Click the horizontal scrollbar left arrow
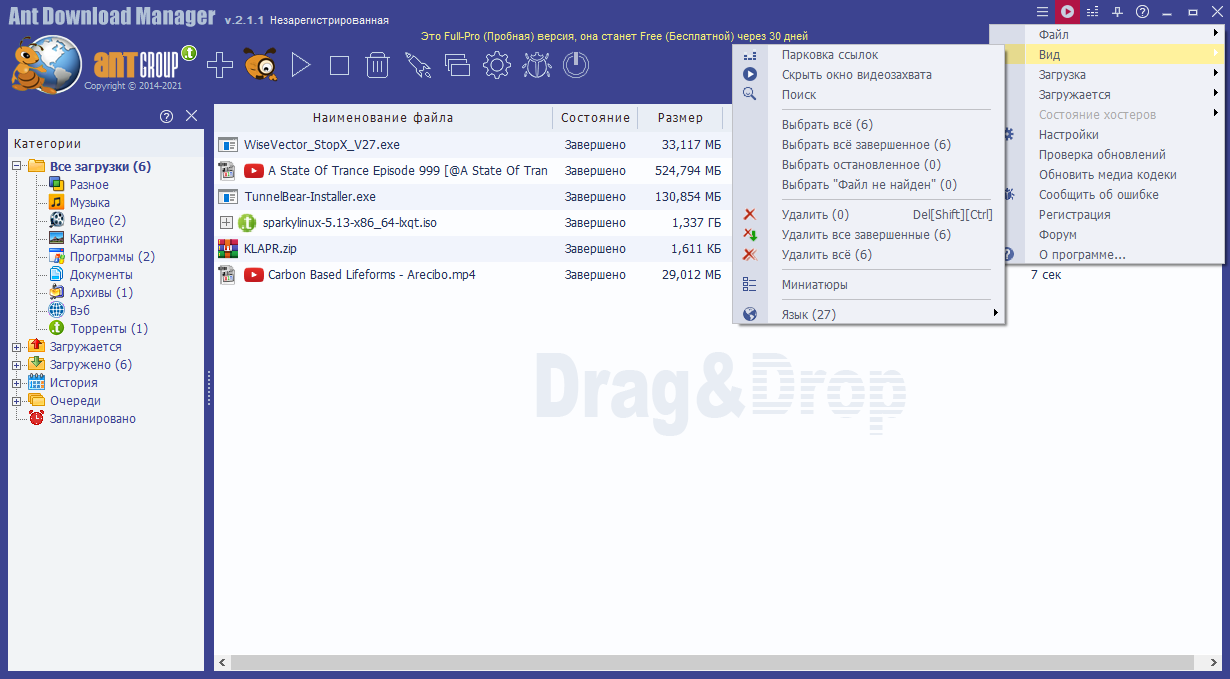This screenshot has height=679, width=1230. (x=224, y=662)
